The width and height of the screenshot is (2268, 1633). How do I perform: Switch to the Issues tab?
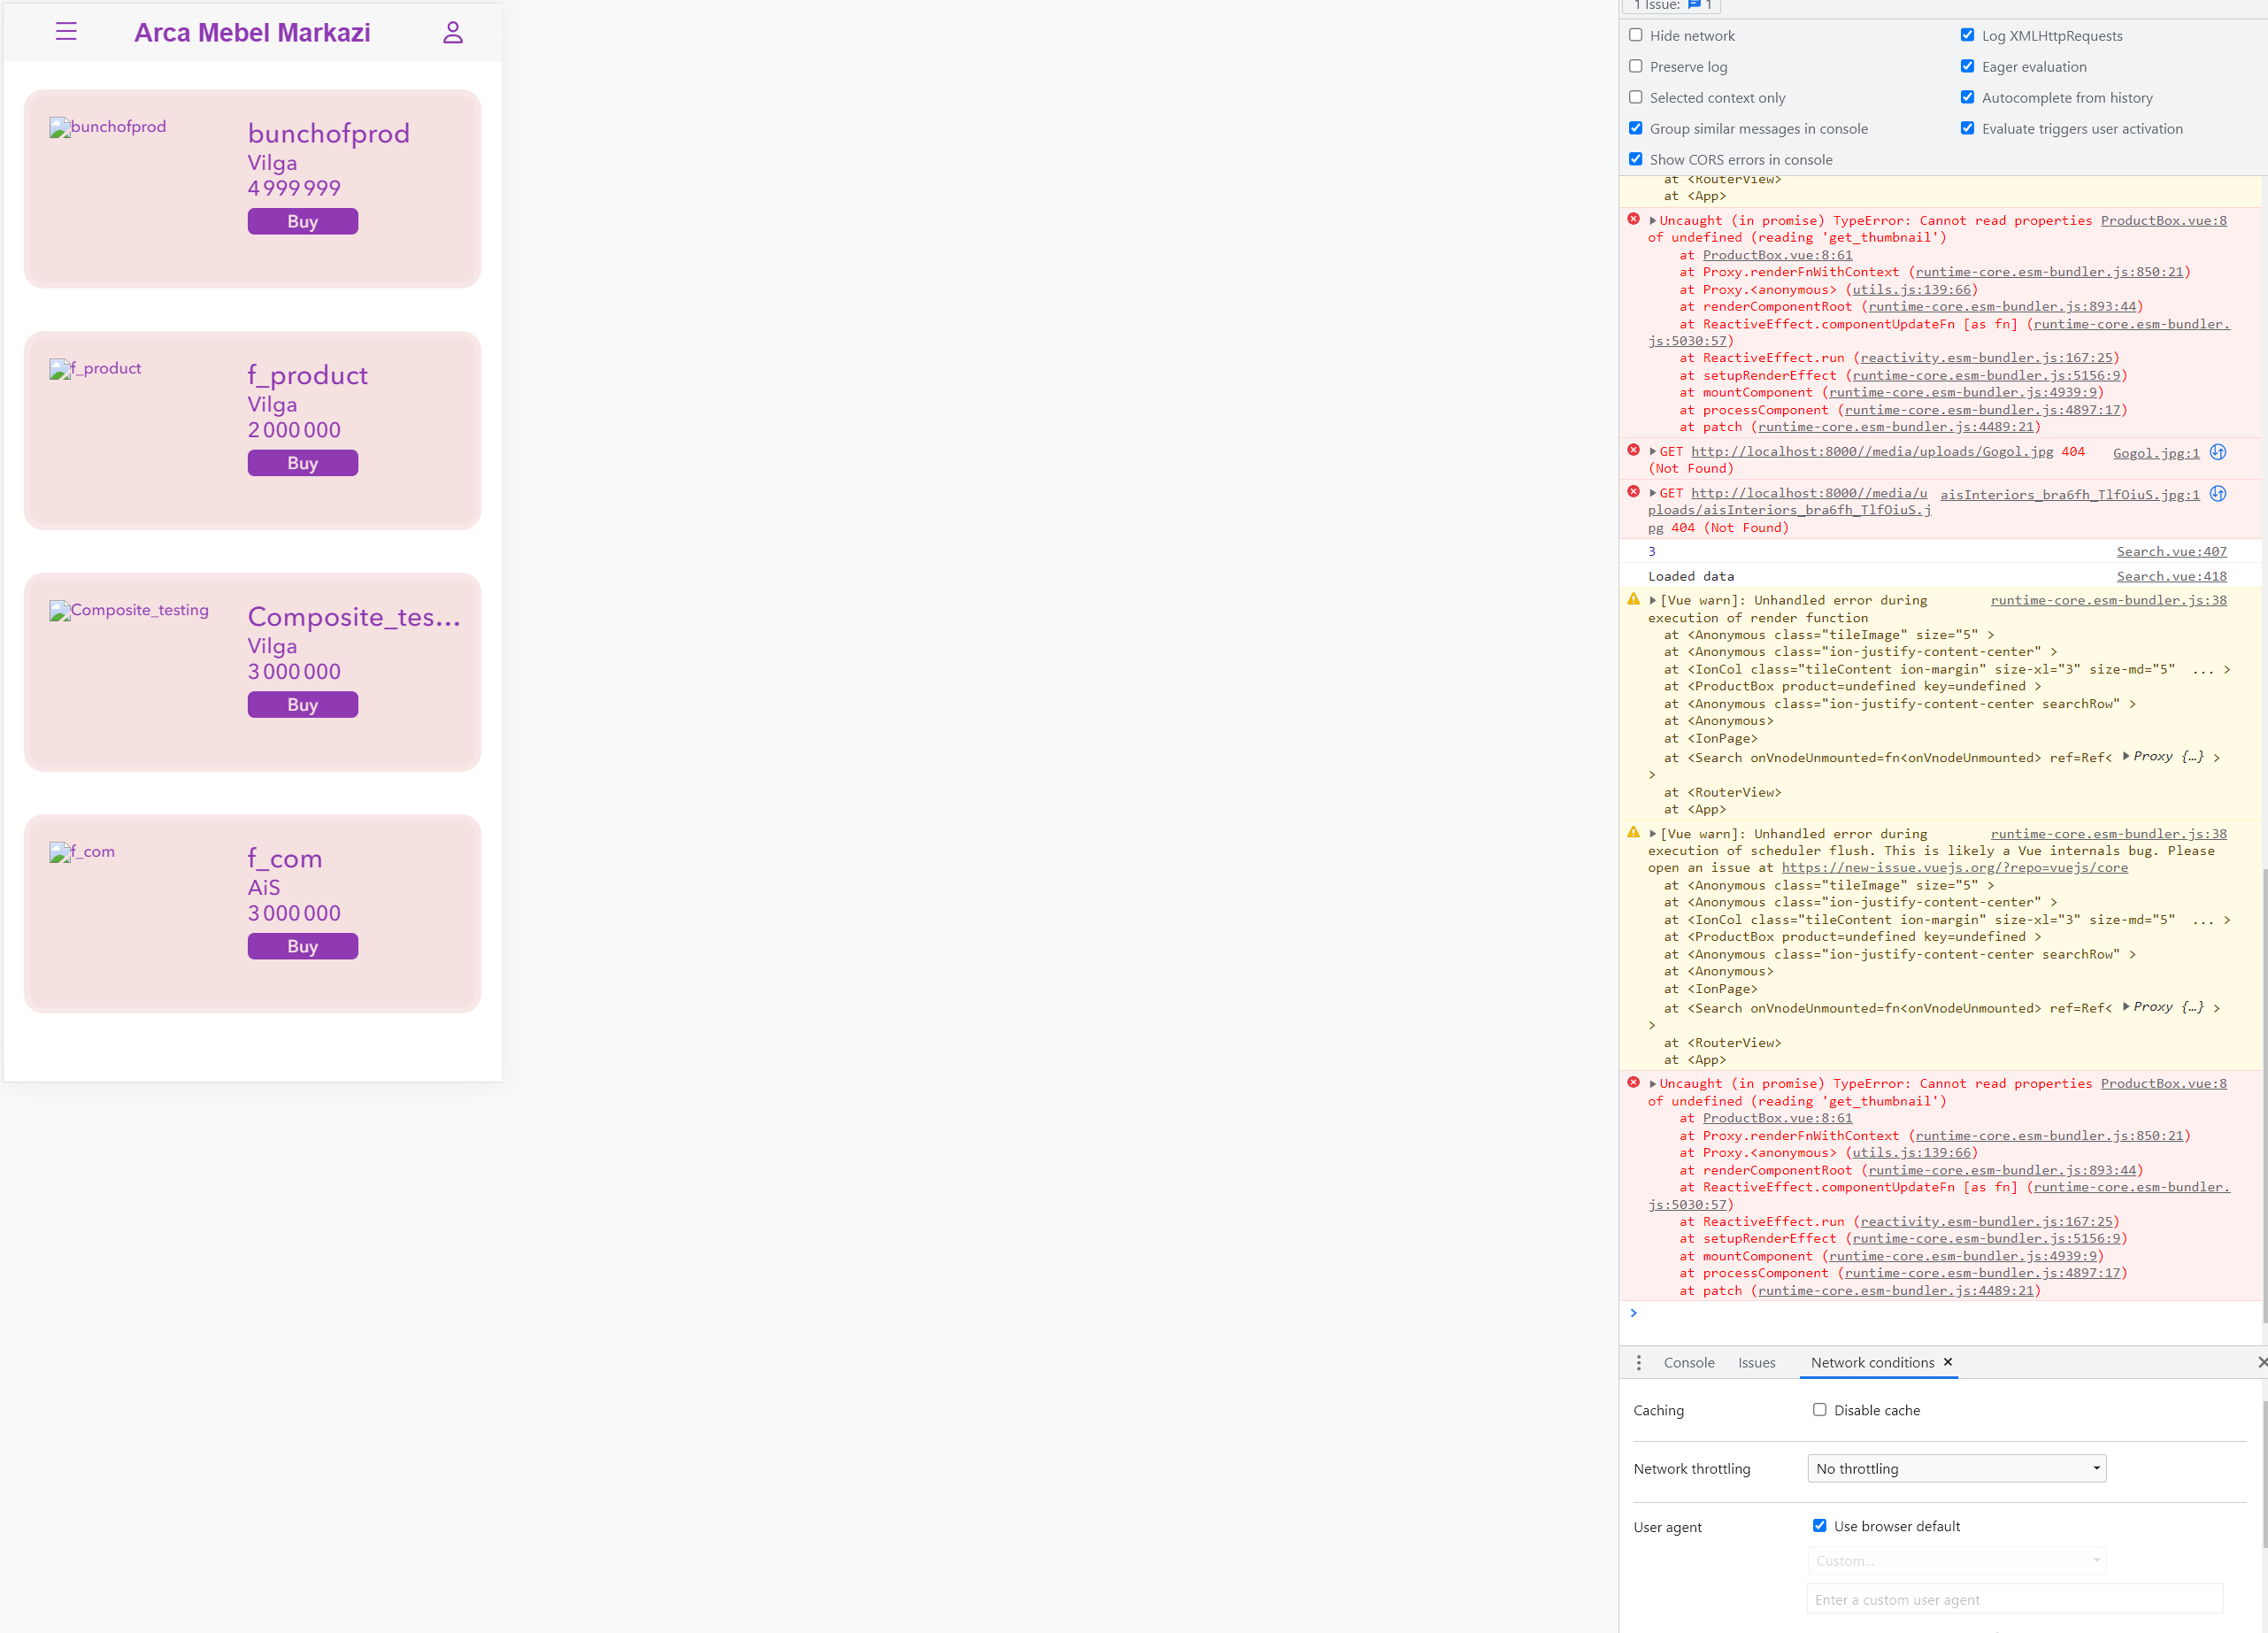[x=1757, y=1362]
